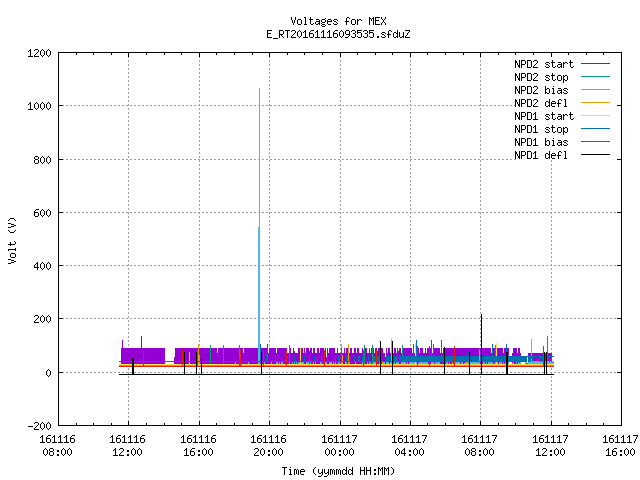Click the 'NPD1 start' legend label
Image resolution: width=640 pixels, height=480 pixels.
point(544,116)
